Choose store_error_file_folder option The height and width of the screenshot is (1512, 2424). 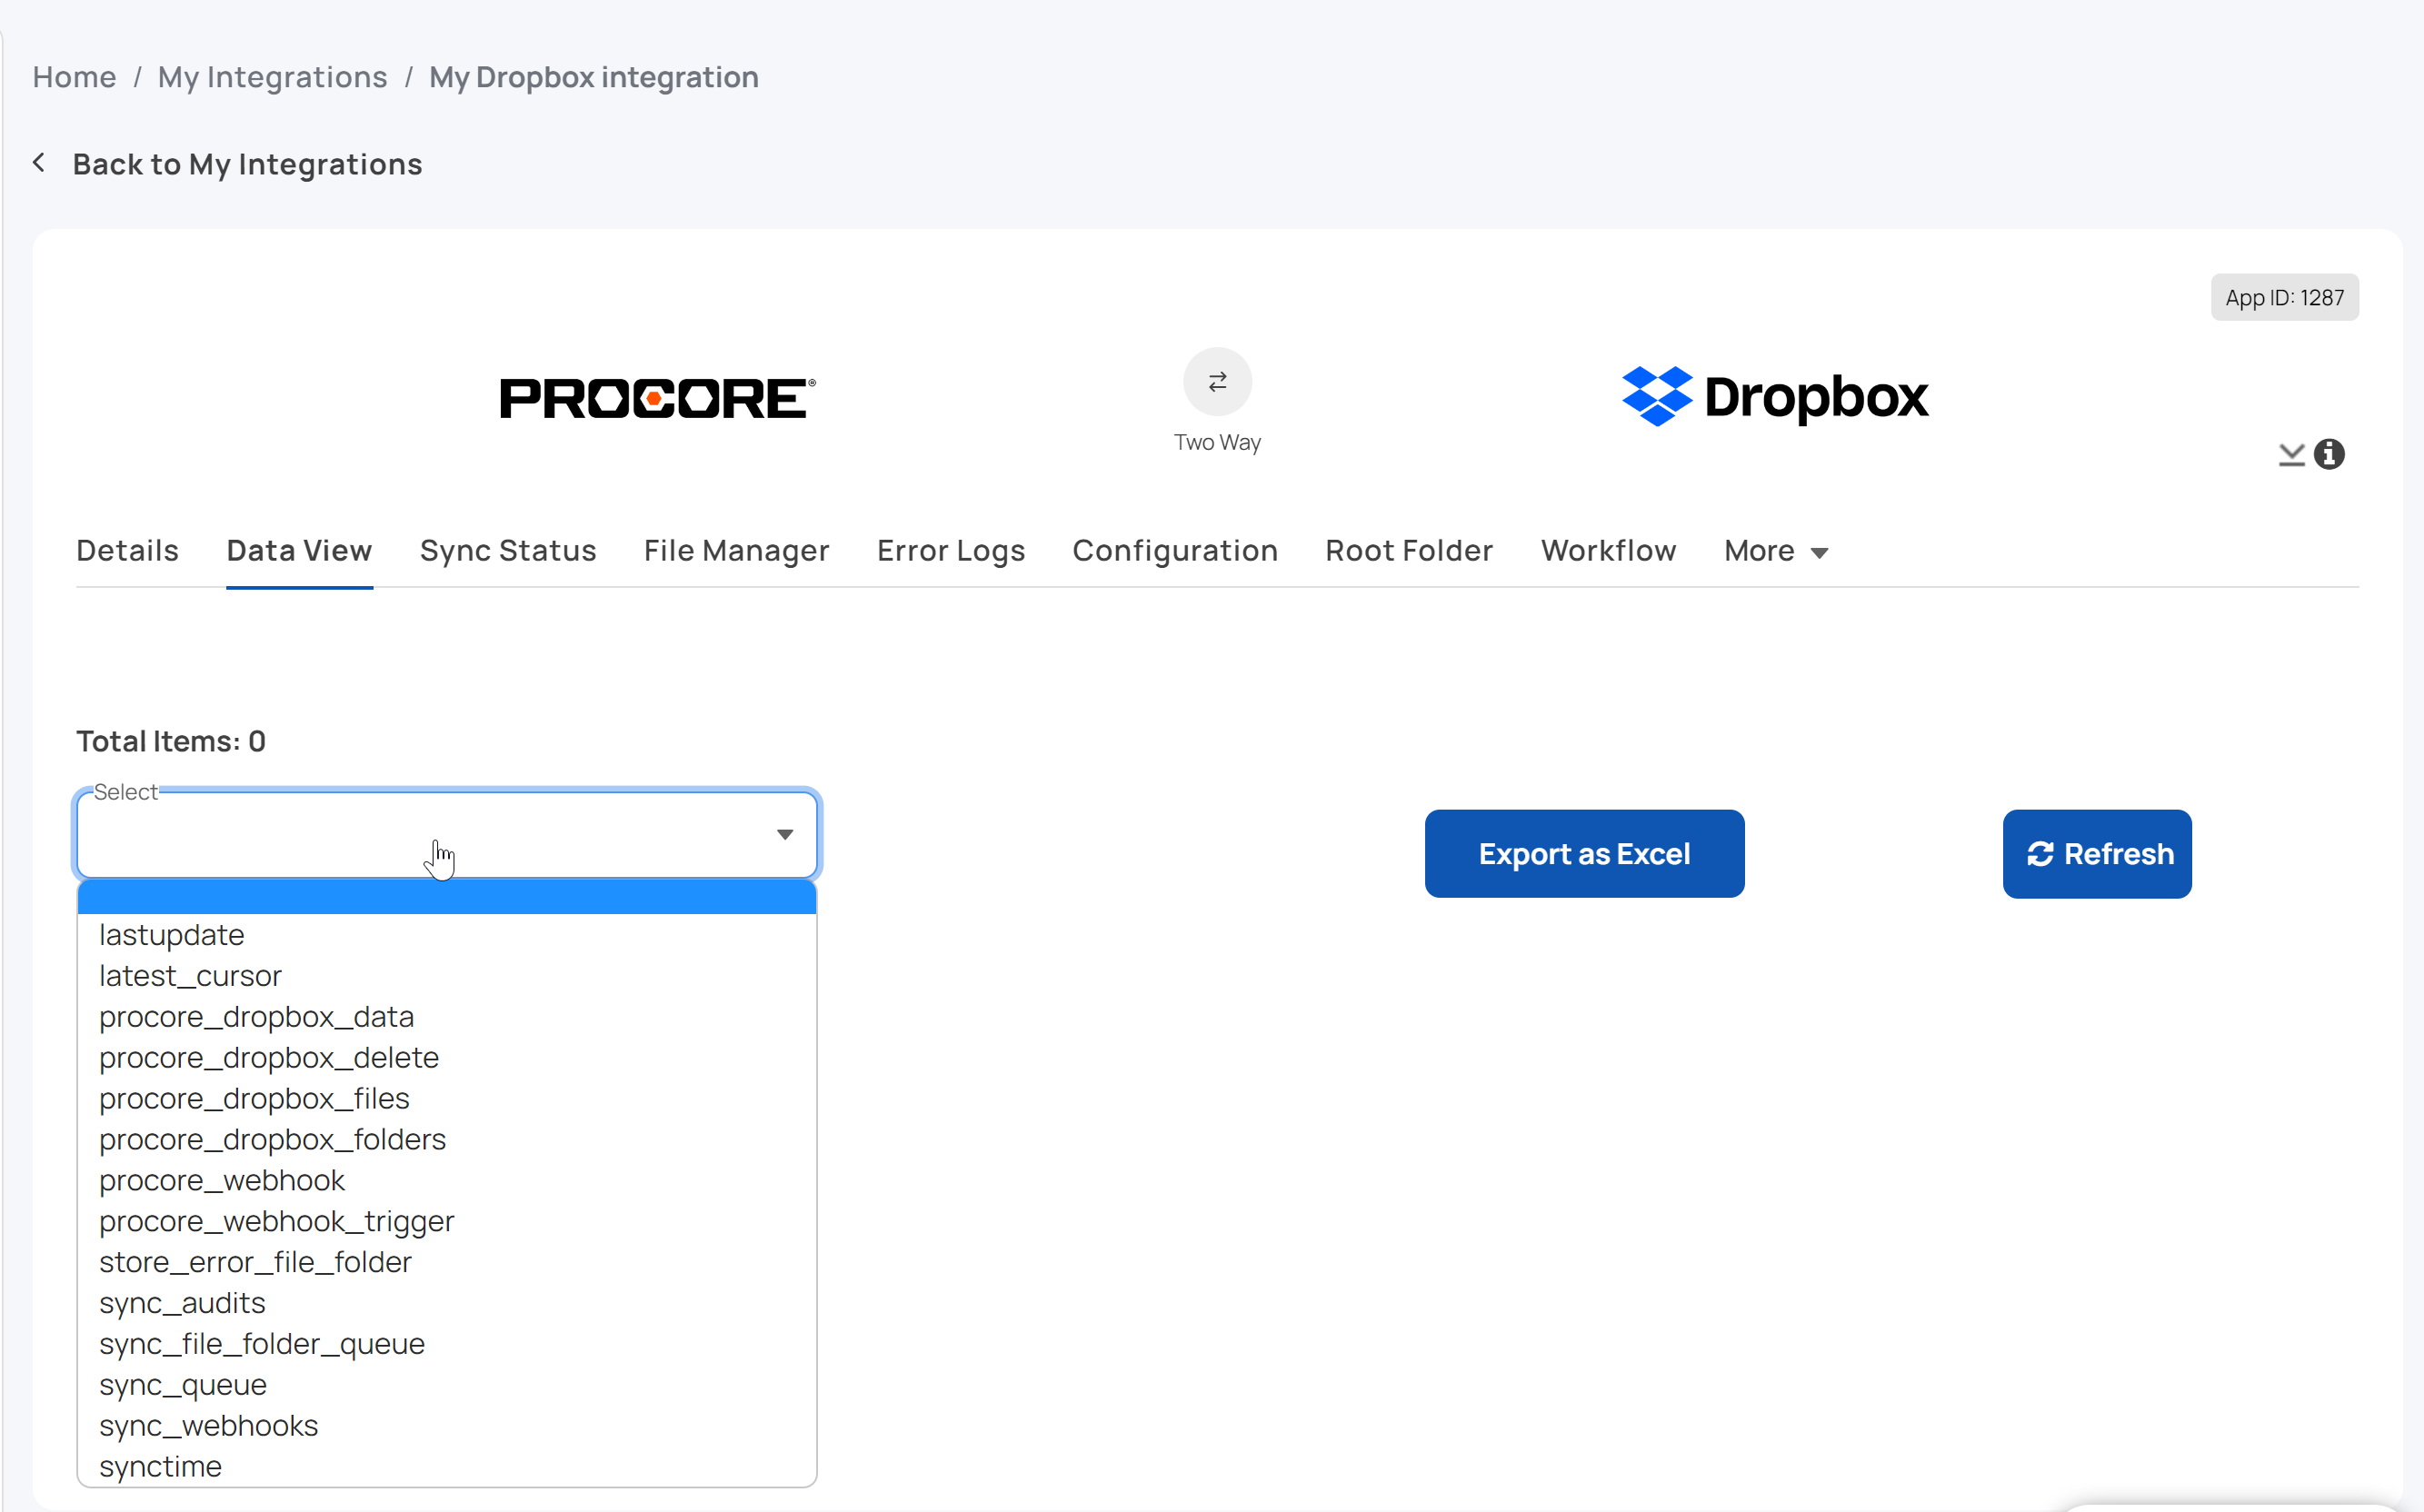(447, 1263)
